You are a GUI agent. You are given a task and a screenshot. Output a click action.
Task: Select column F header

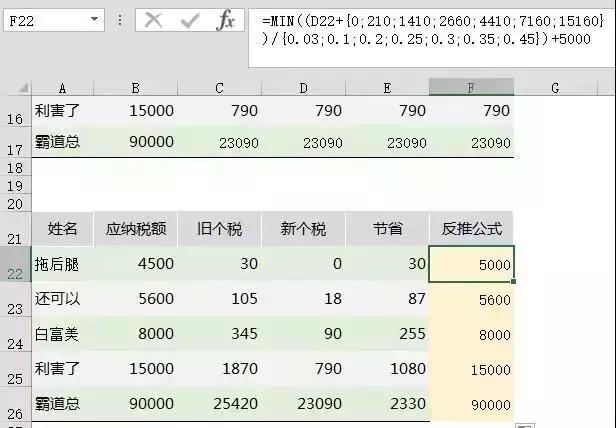471,87
